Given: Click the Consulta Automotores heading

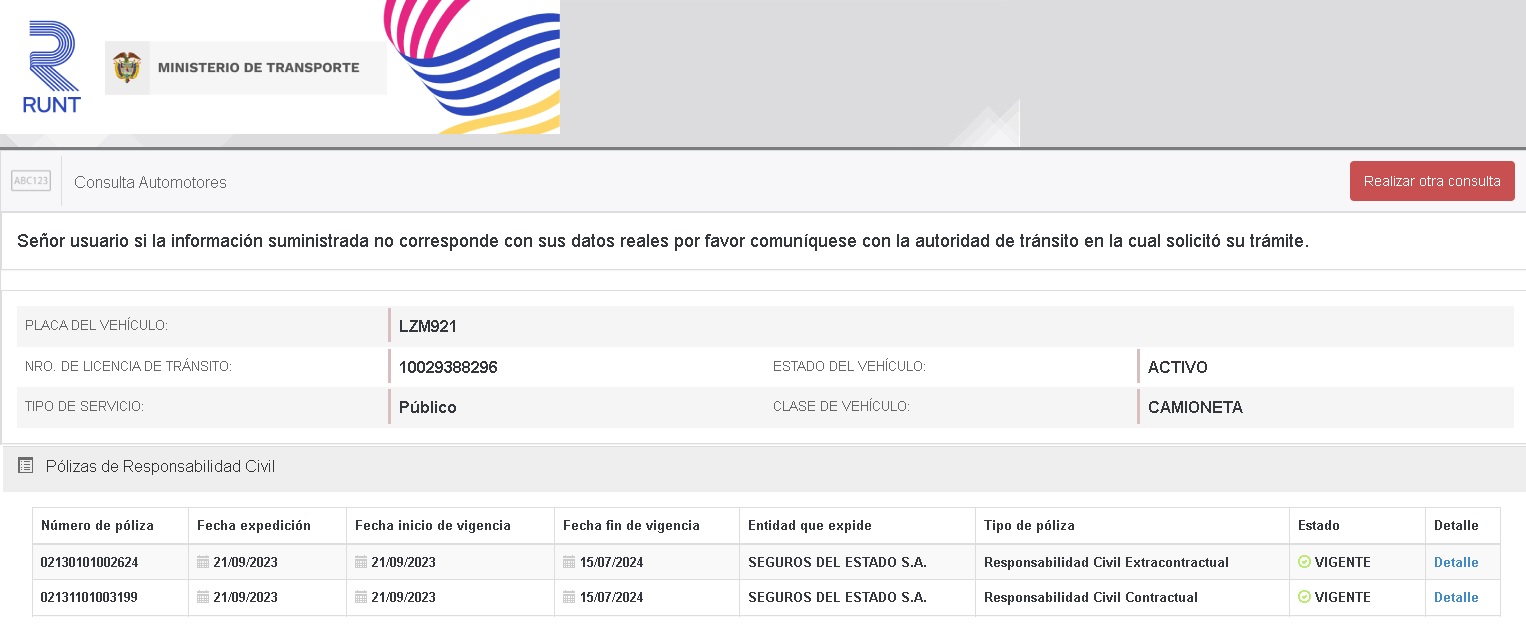Looking at the screenshot, I should [150, 182].
